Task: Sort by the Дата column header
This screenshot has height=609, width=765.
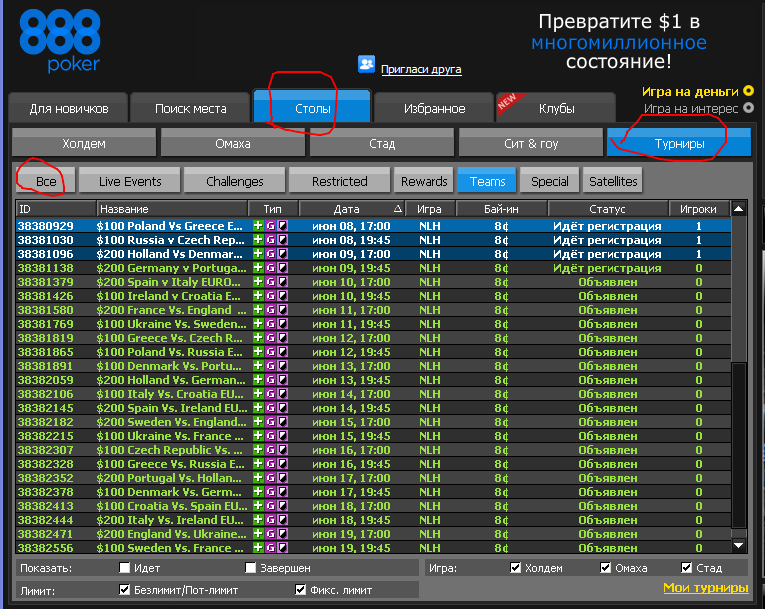Action: coord(352,209)
